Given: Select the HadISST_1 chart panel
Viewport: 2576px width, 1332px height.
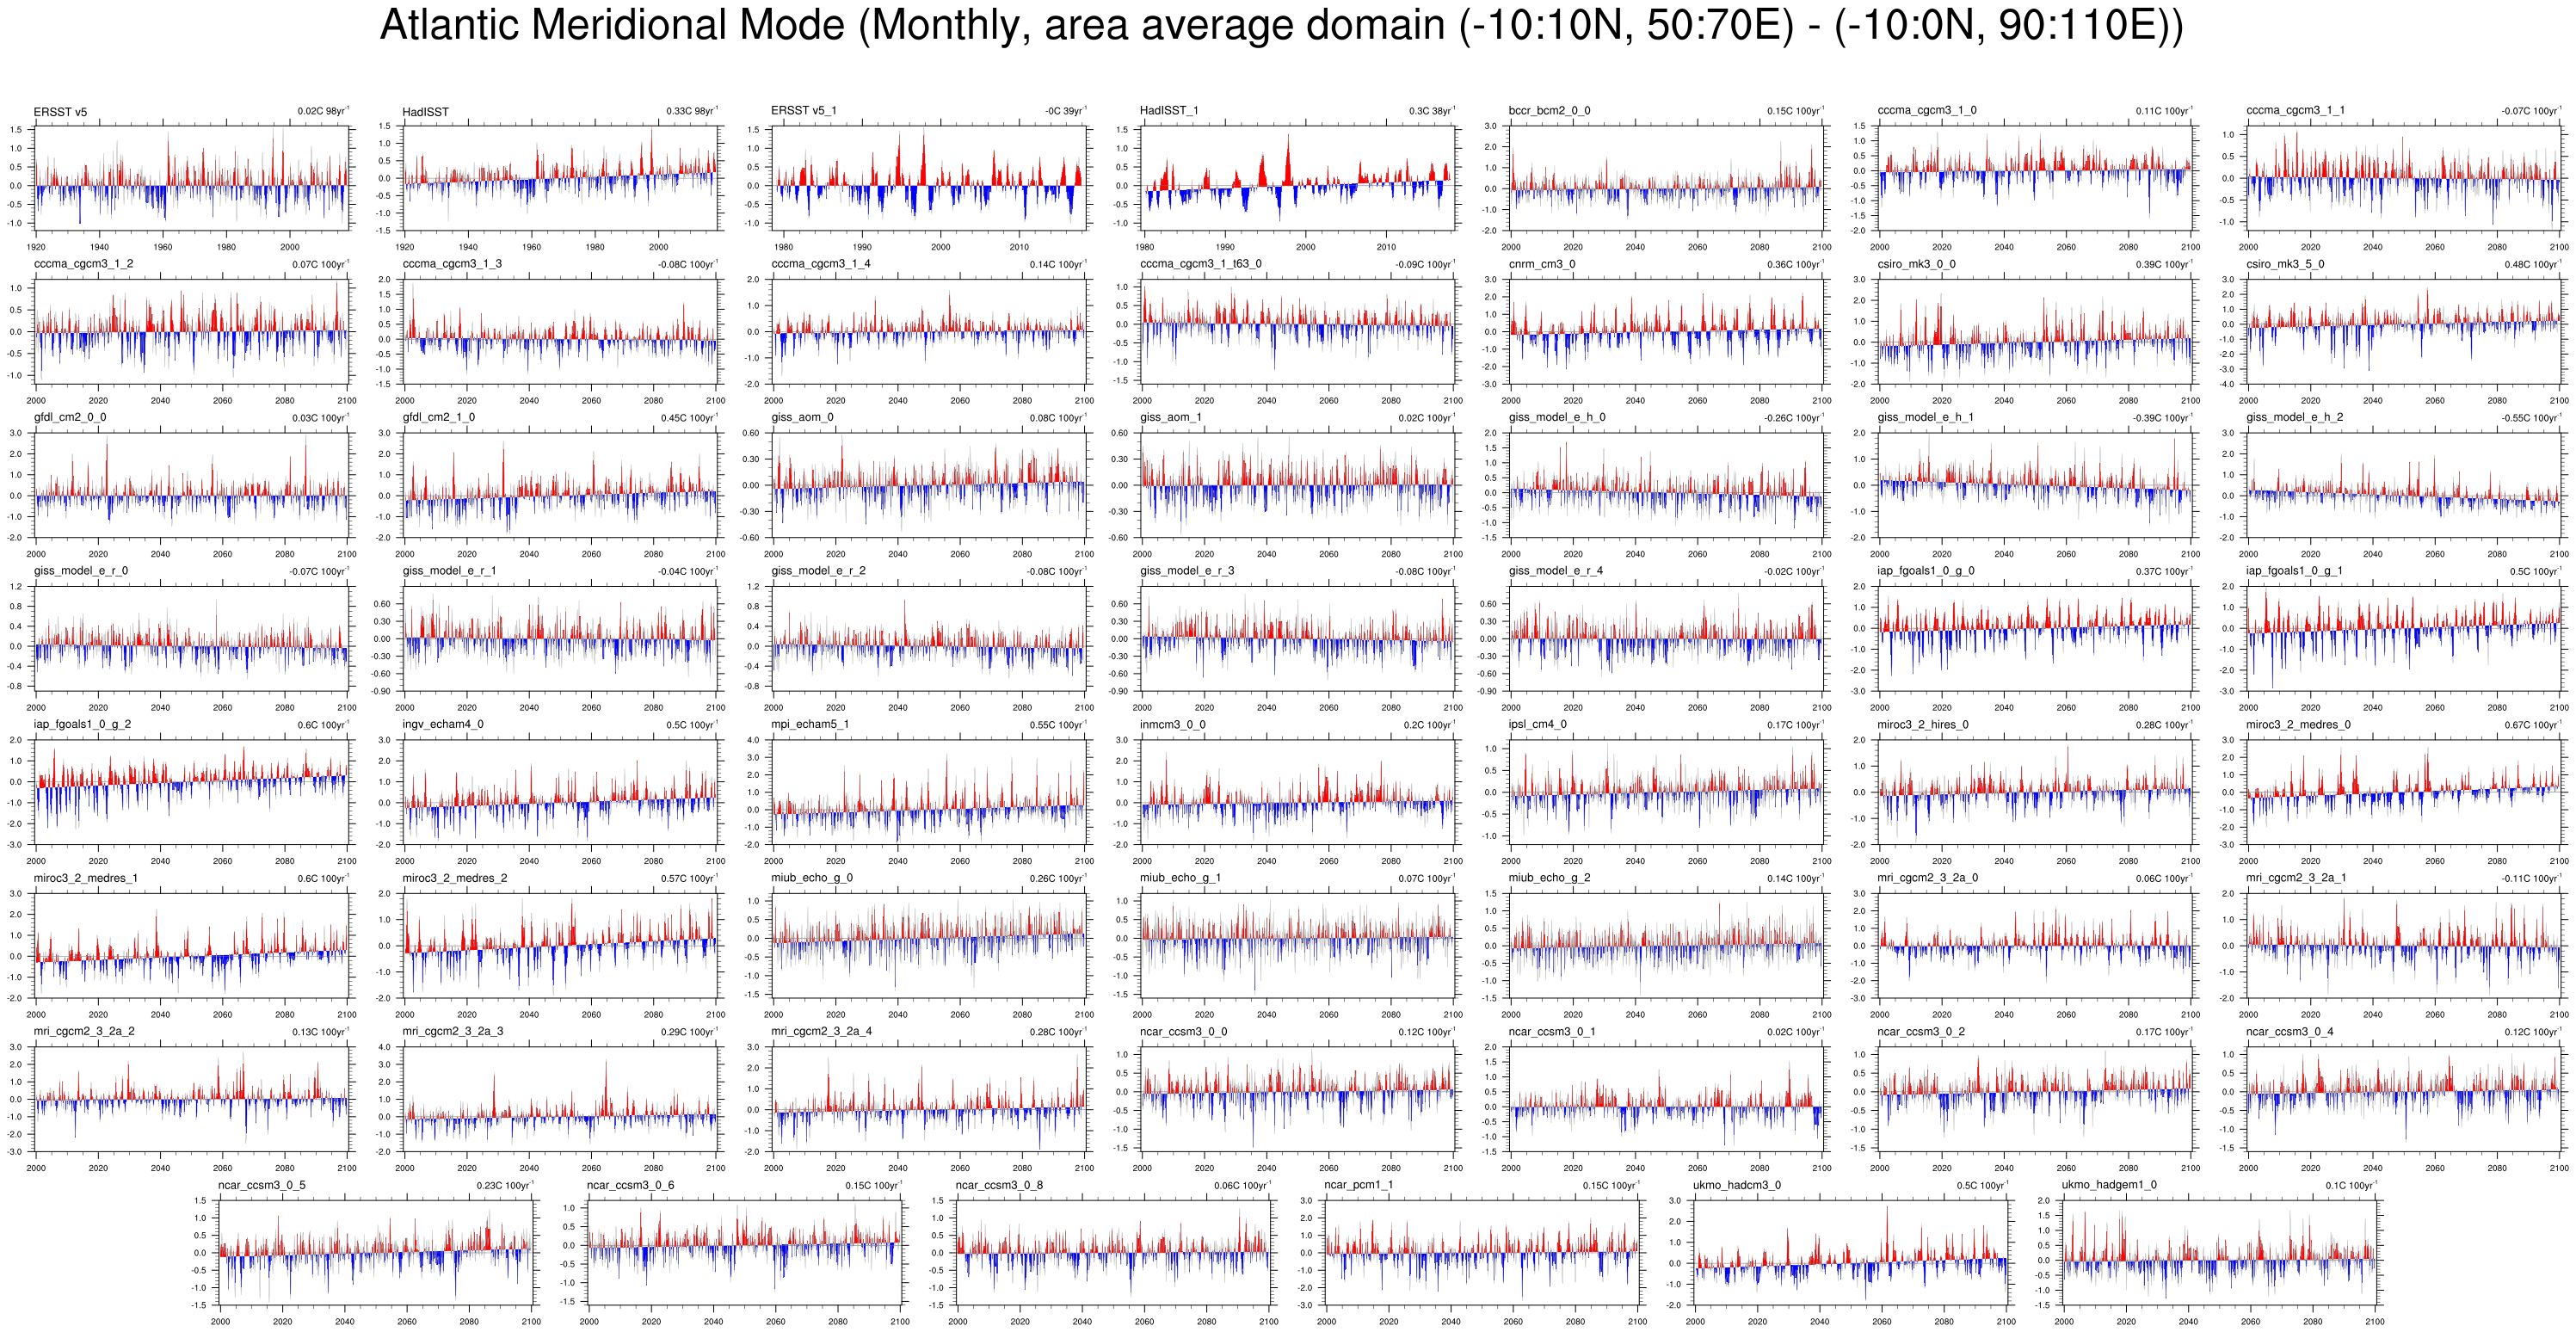Looking at the screenshot, I should click(1297, 178).
